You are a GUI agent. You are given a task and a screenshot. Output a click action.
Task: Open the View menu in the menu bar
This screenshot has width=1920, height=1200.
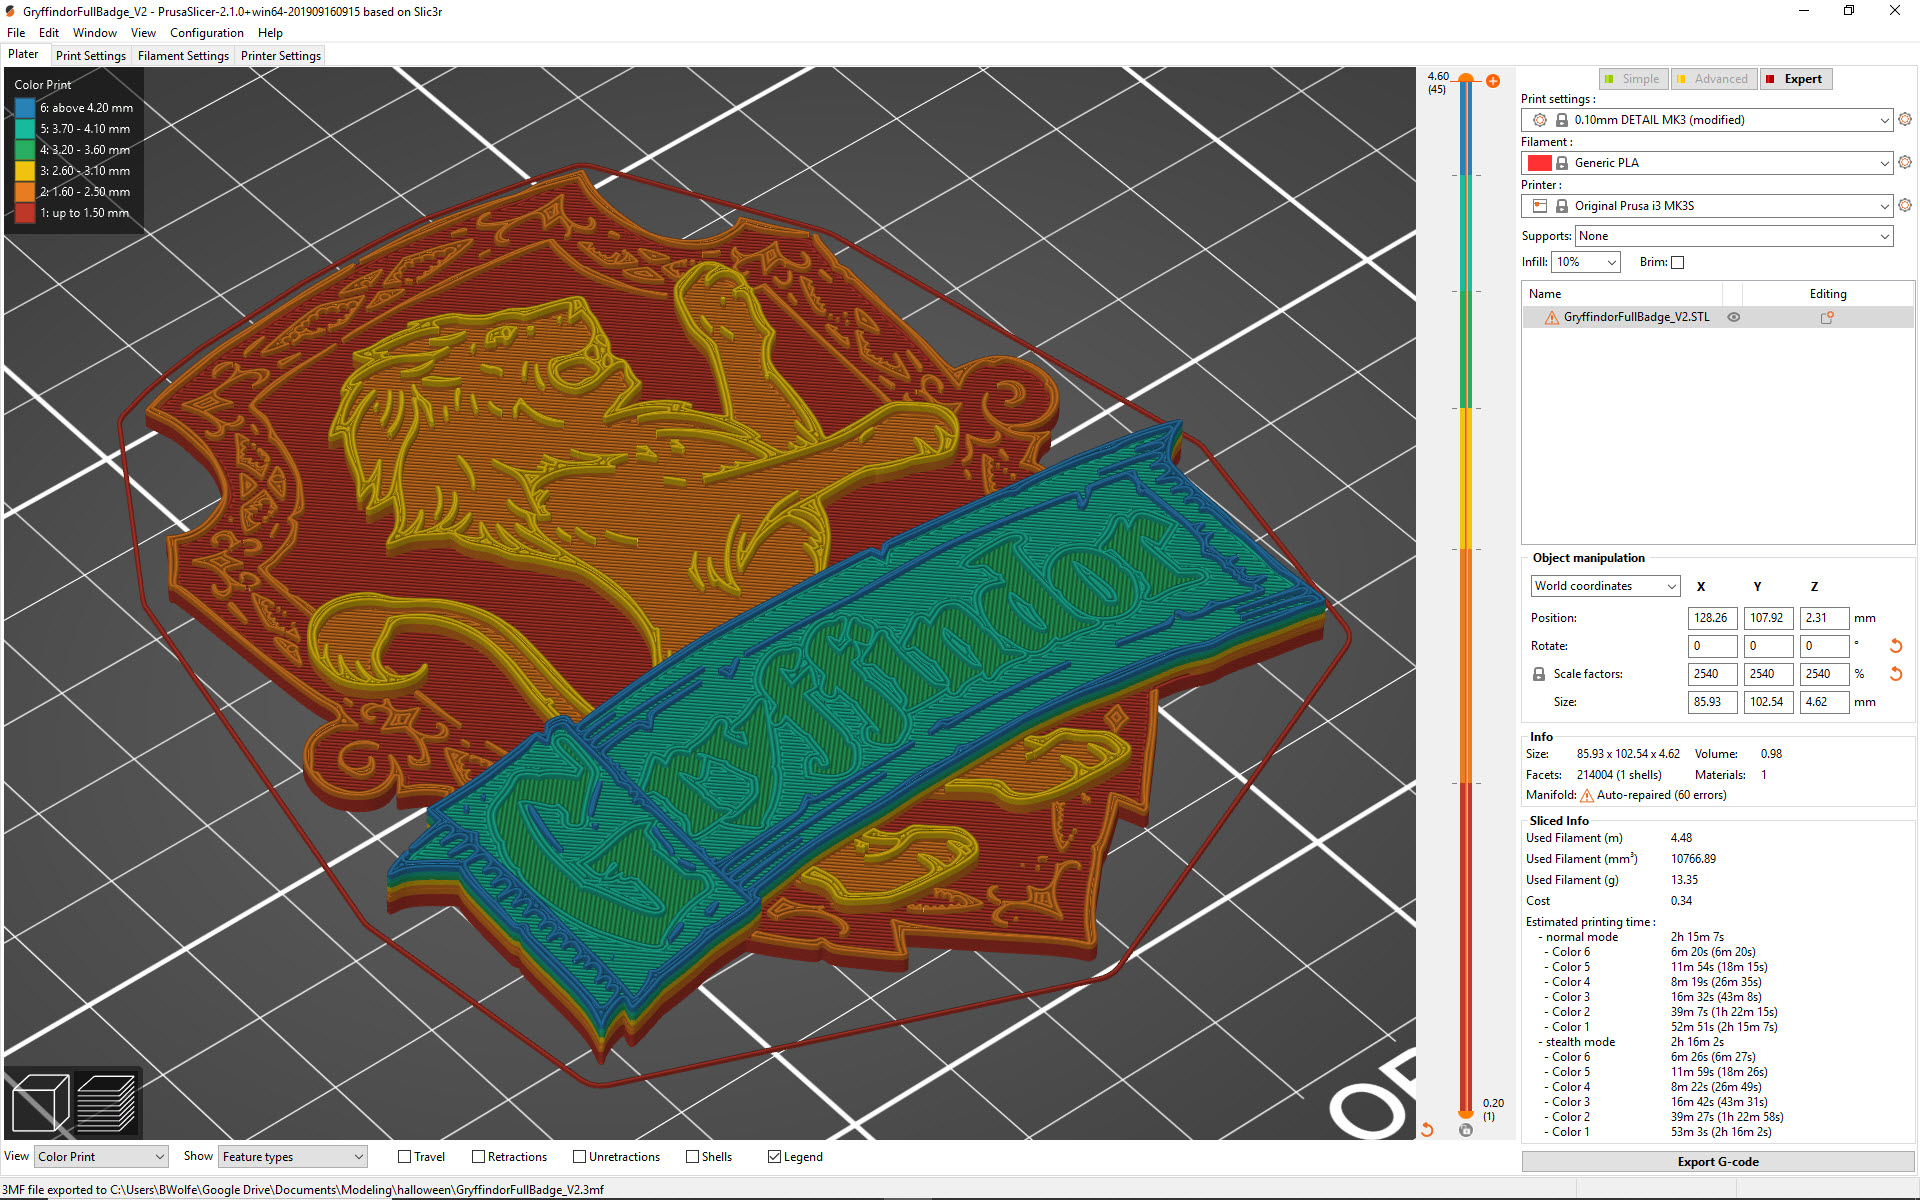click(x=143, y=33)
